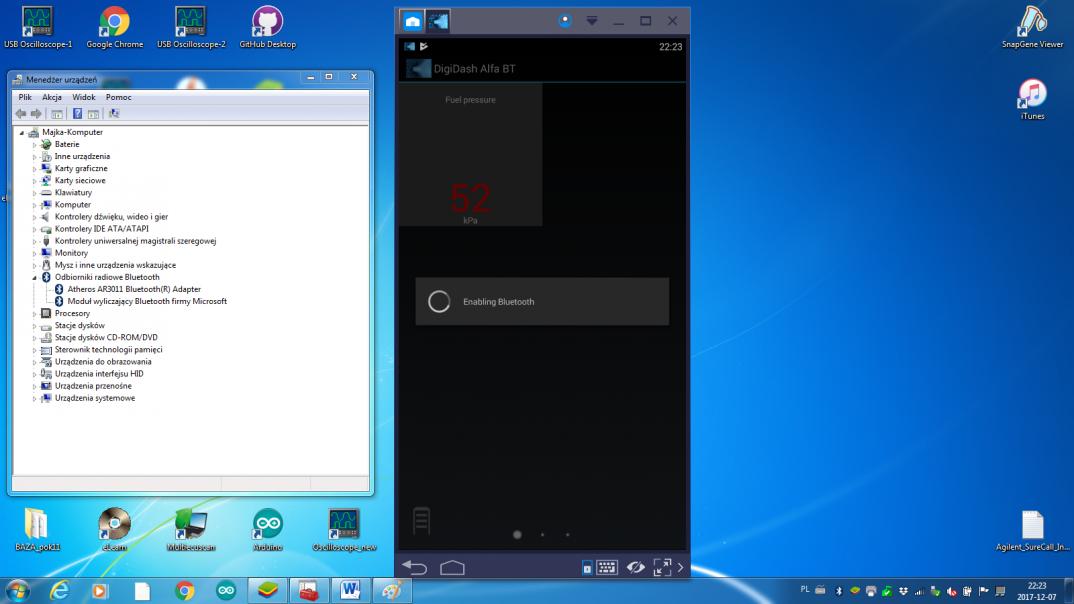1074x604 pixels.
Task: Collapse the Odbiorniki radiowe Bluetooth node
Action: 34,277
